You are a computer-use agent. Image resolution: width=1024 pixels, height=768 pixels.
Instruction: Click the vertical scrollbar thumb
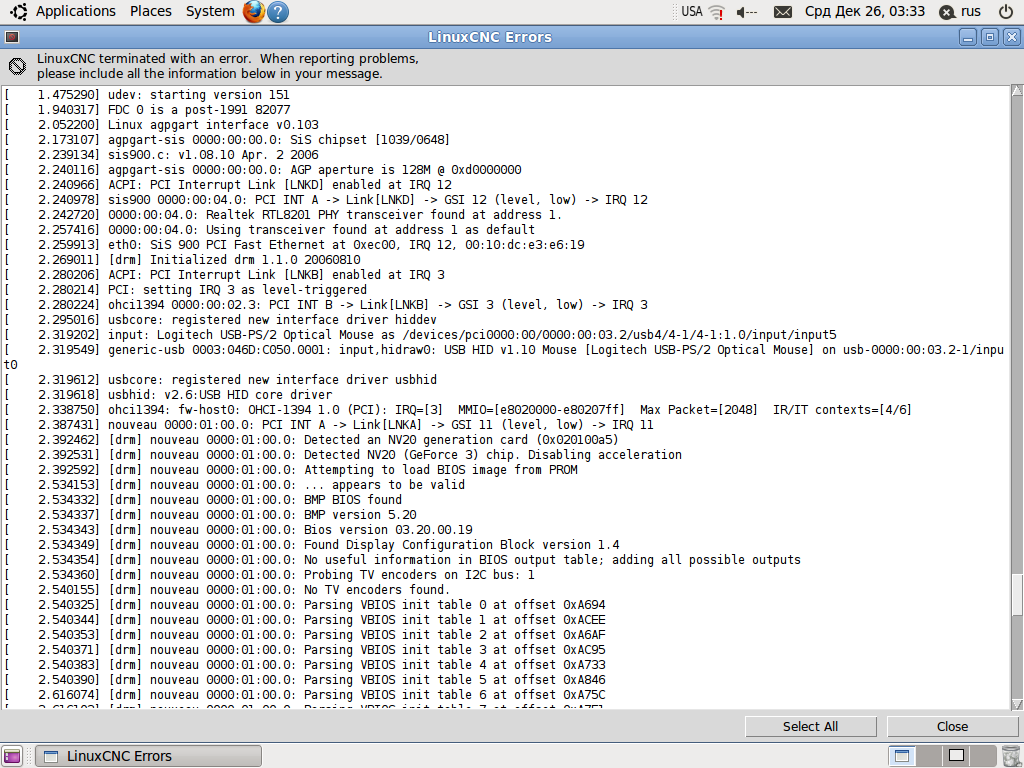[x=1017, y=594]
